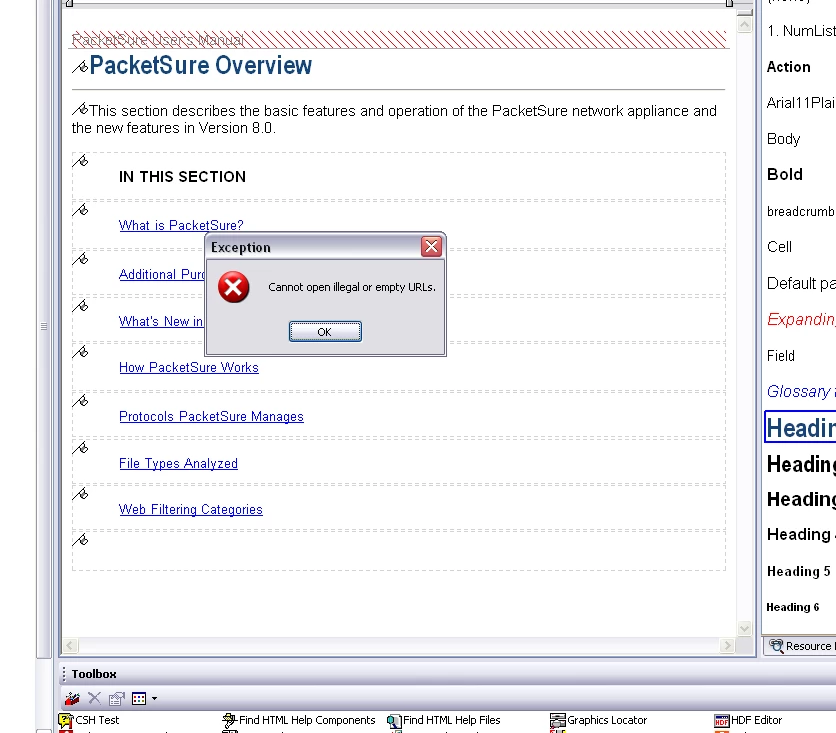The height and width of the screenshot is (733, 836).
Task: Click the Add Tool icon in Toolbox
Action: (72, 698)
